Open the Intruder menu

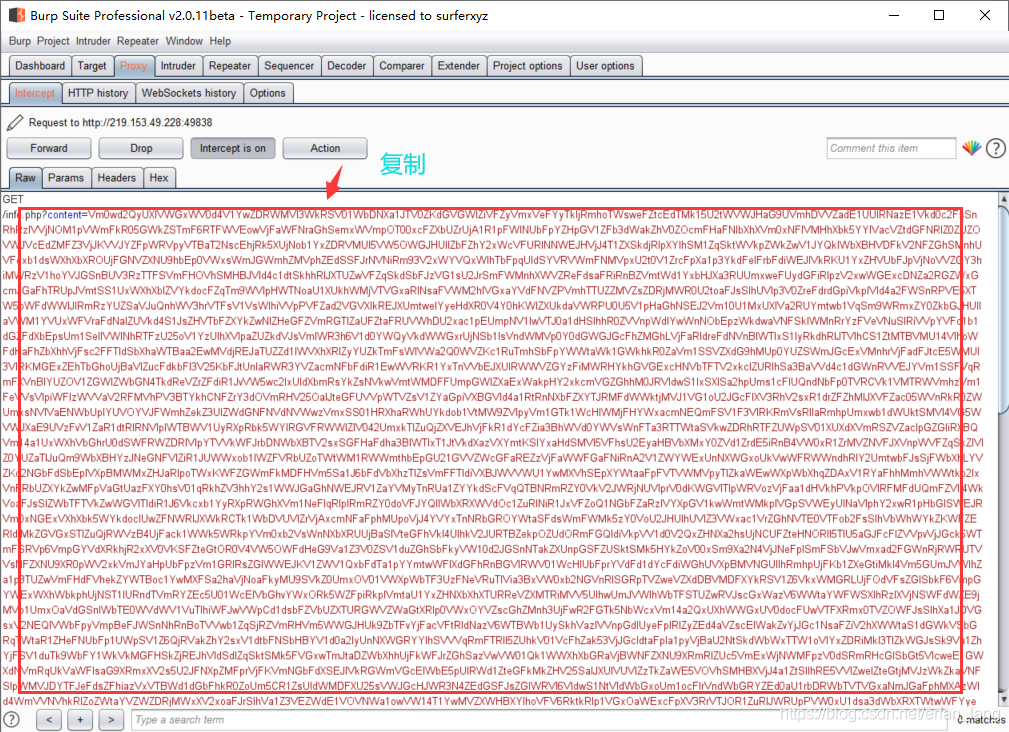tap(93, 41)
